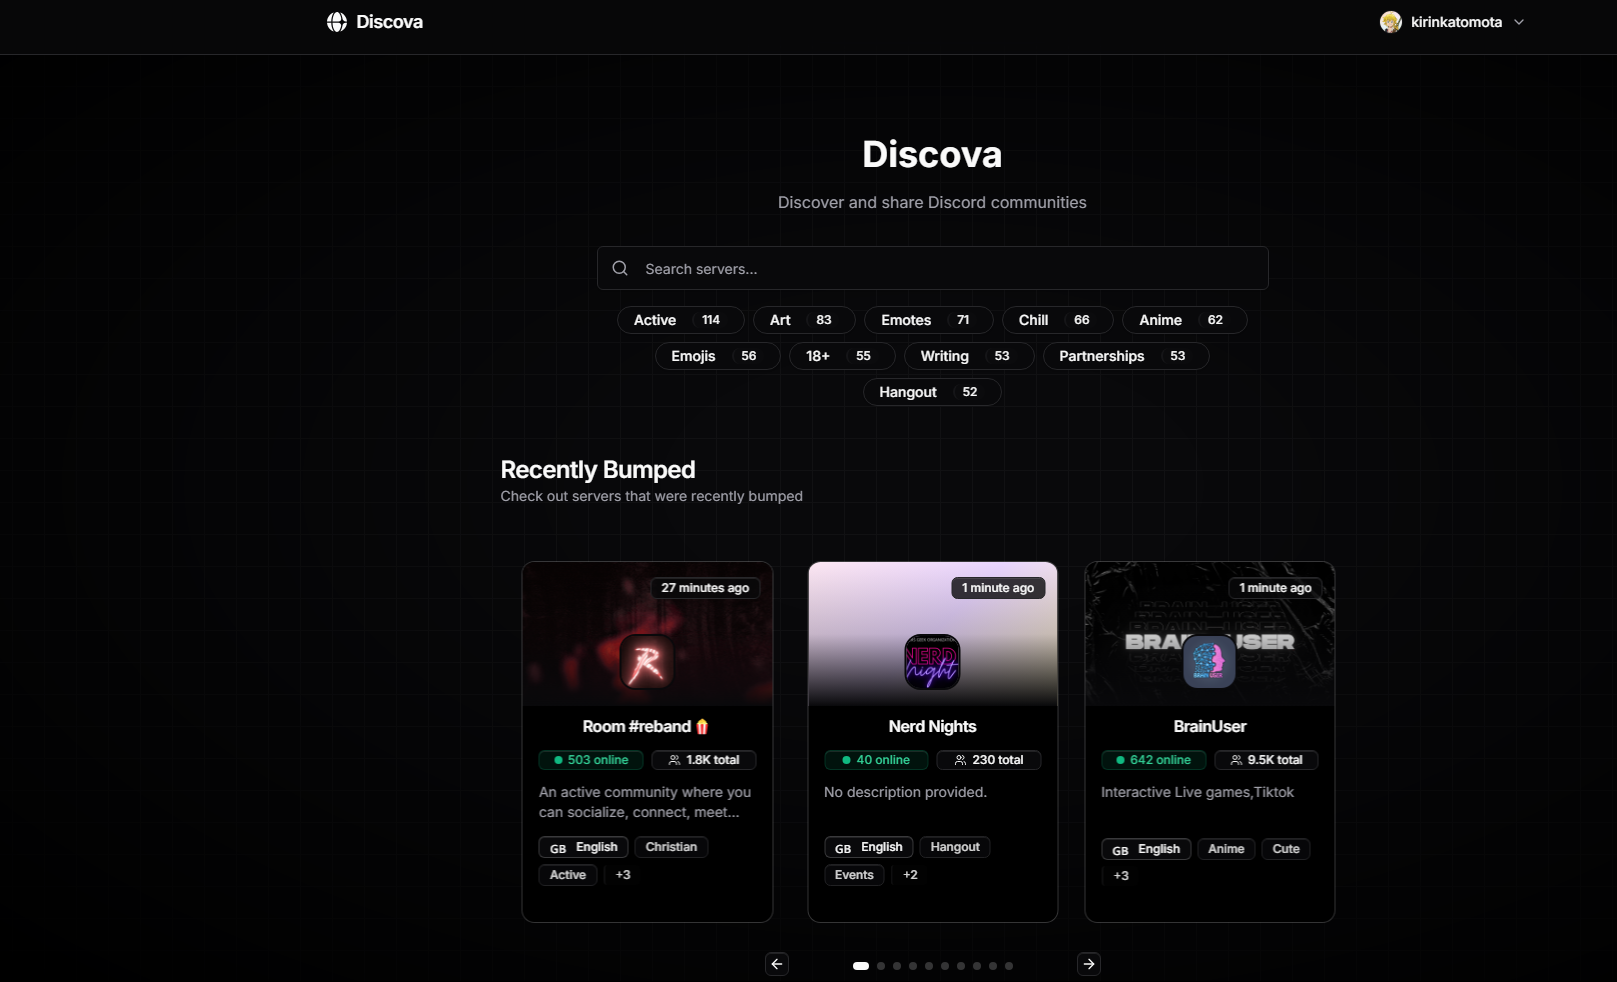Click the Room #reband banner thumbnail

coord(647,634)
